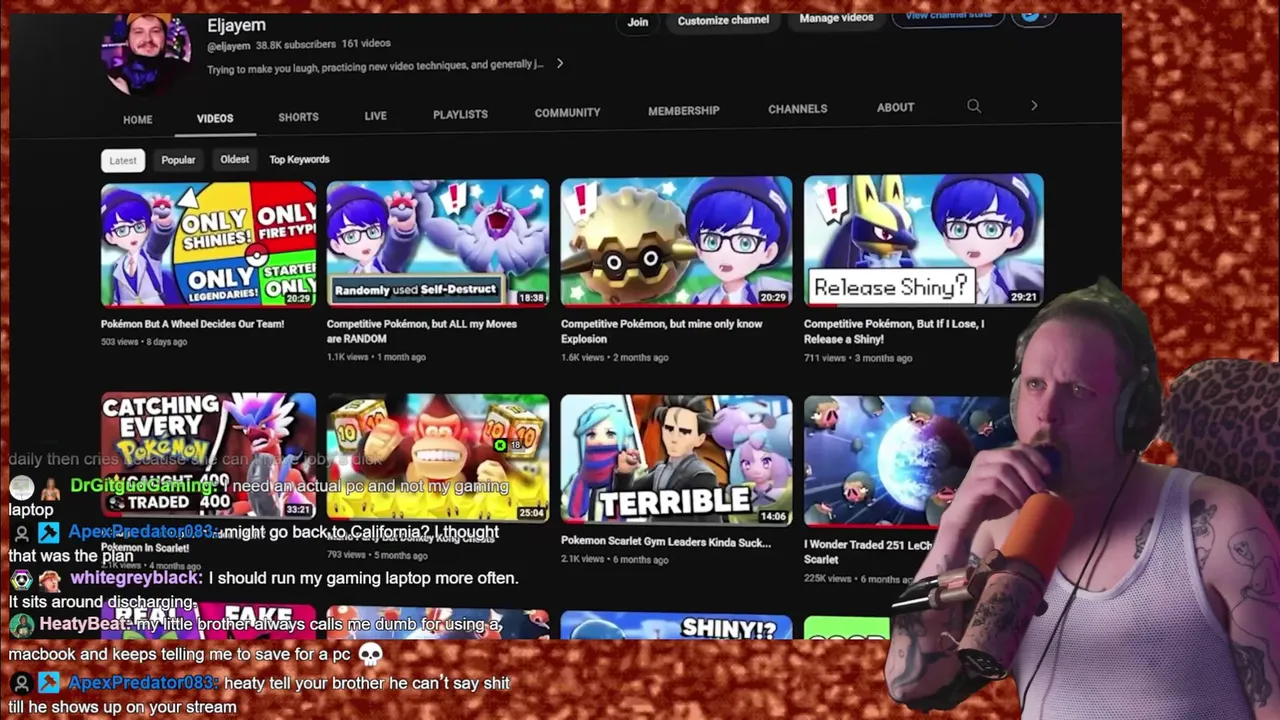
Task: Click ApexPredator083 in the California chat message
Action: (142, 533)
